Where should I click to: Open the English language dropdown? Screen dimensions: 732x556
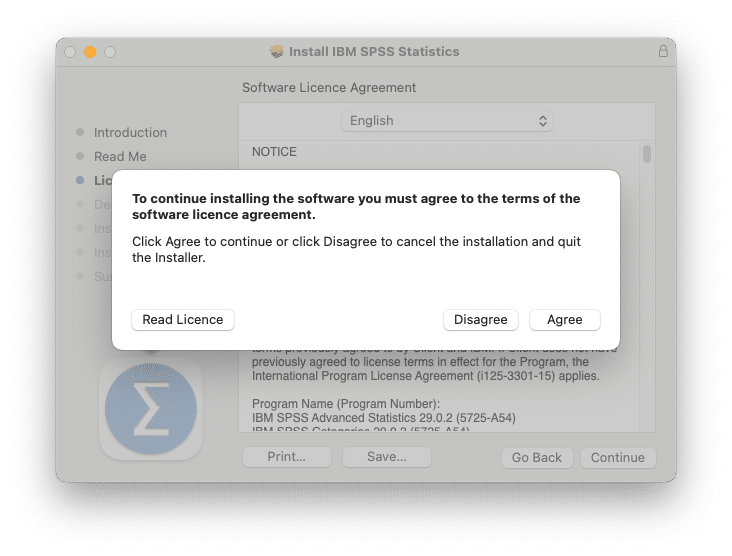point(447,121)
